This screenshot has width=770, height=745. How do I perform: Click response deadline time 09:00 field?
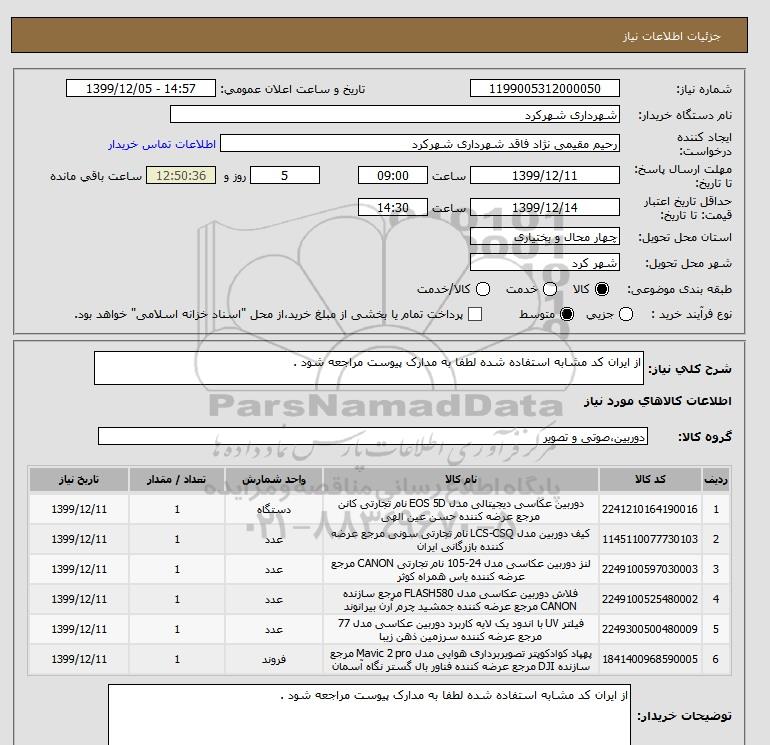[x=393, y=175]
